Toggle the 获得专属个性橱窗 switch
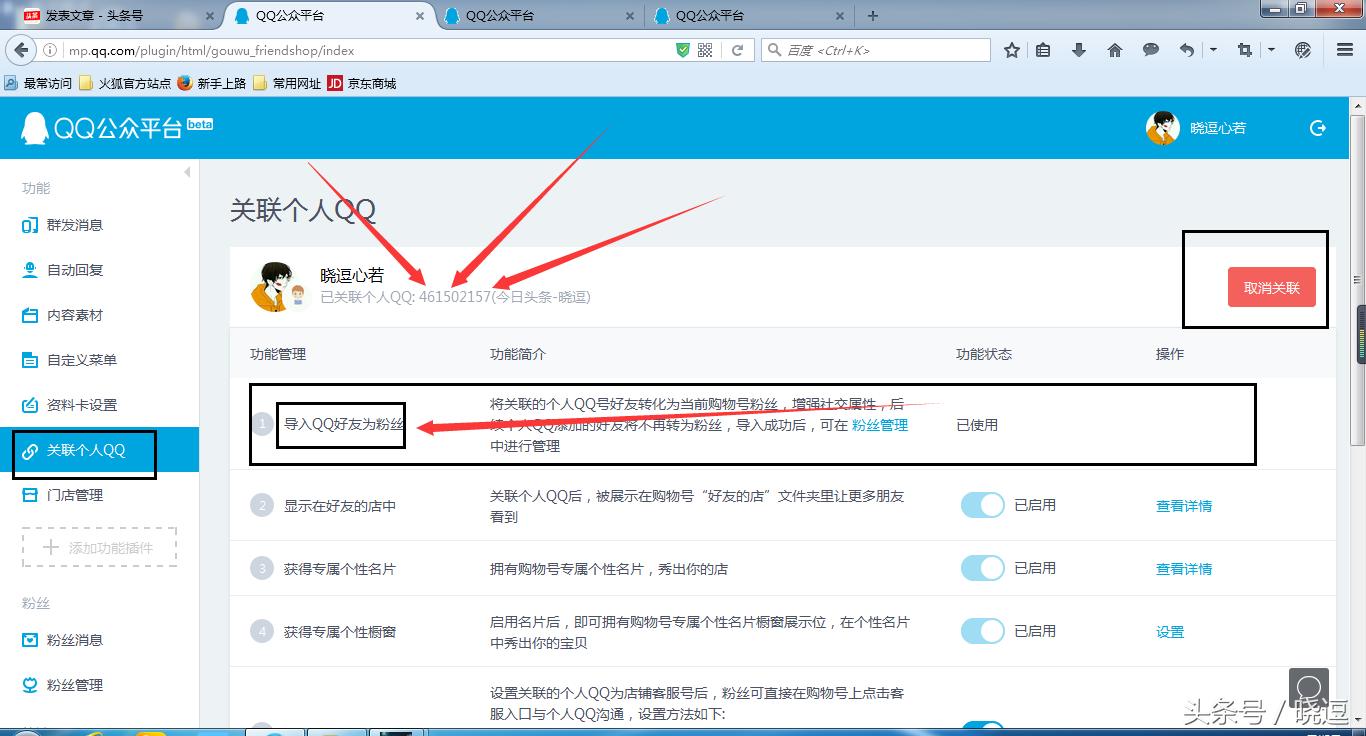This screenshot has width=1366, height=736. (x=982, y=631)
